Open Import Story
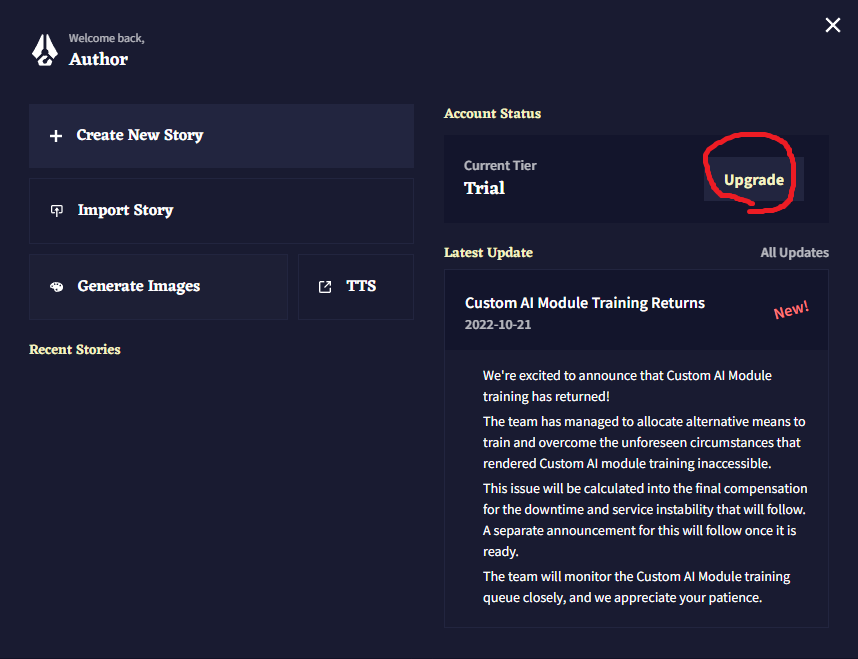The image size is (858, 659). [221, 211]
